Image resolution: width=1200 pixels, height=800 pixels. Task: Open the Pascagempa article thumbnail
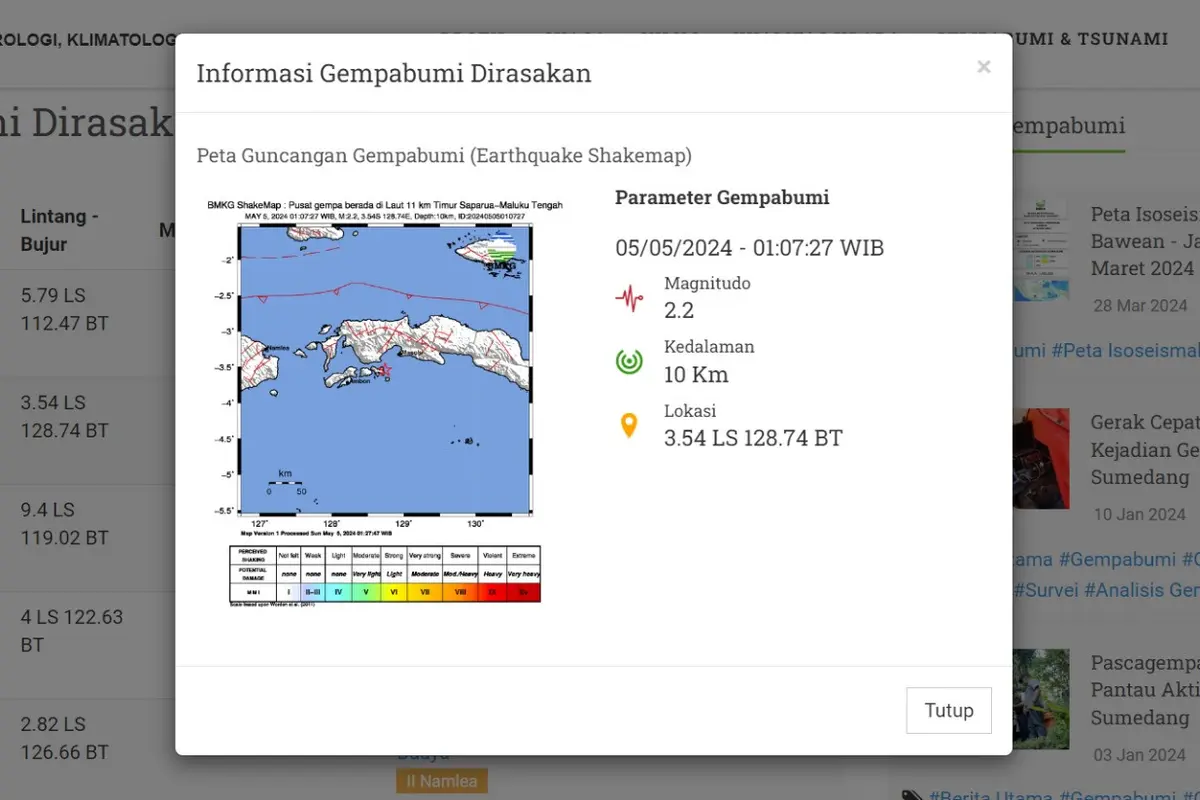coord(1041,699)
